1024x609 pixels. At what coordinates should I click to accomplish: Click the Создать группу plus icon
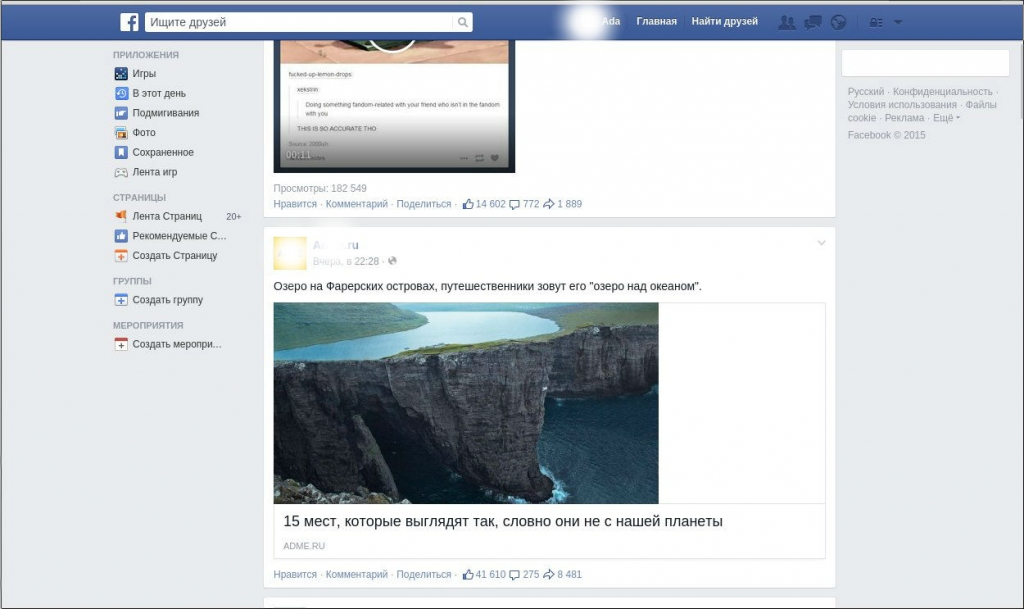coord(121,300)
